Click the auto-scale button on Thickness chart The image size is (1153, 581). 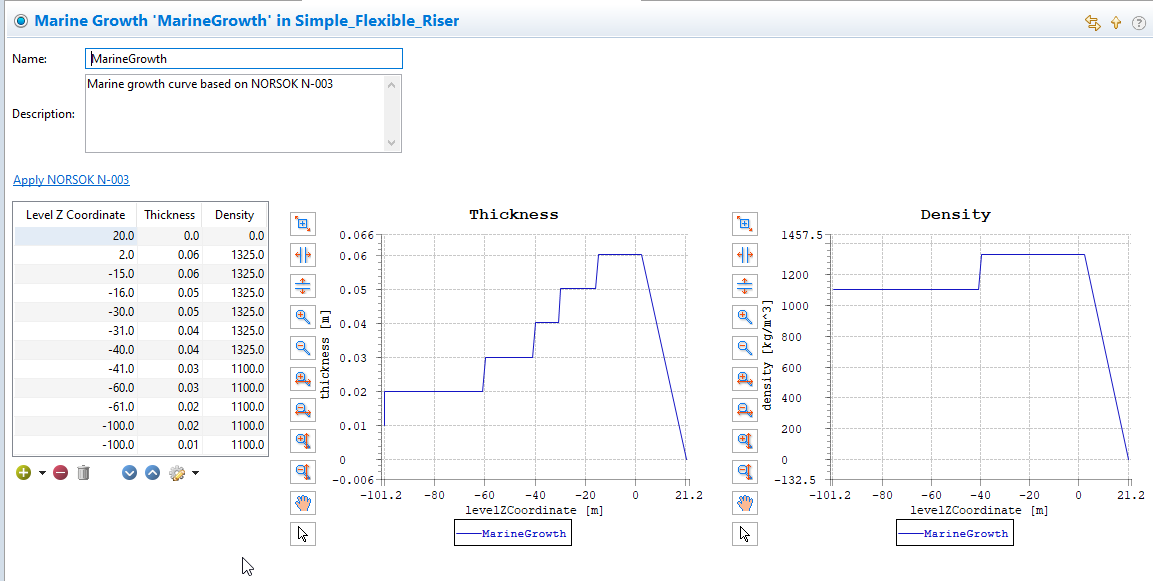click(x=302, y=224)
